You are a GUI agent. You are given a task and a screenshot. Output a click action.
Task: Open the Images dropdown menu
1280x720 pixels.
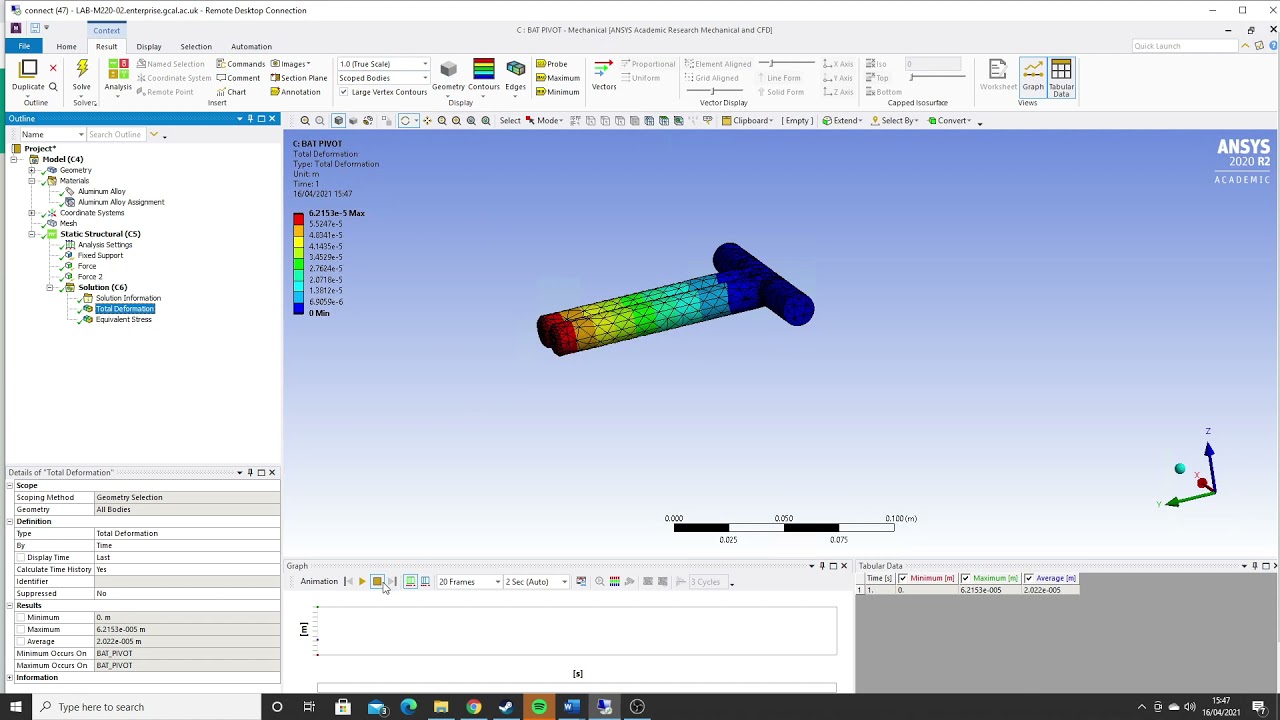tap(295, 64)
